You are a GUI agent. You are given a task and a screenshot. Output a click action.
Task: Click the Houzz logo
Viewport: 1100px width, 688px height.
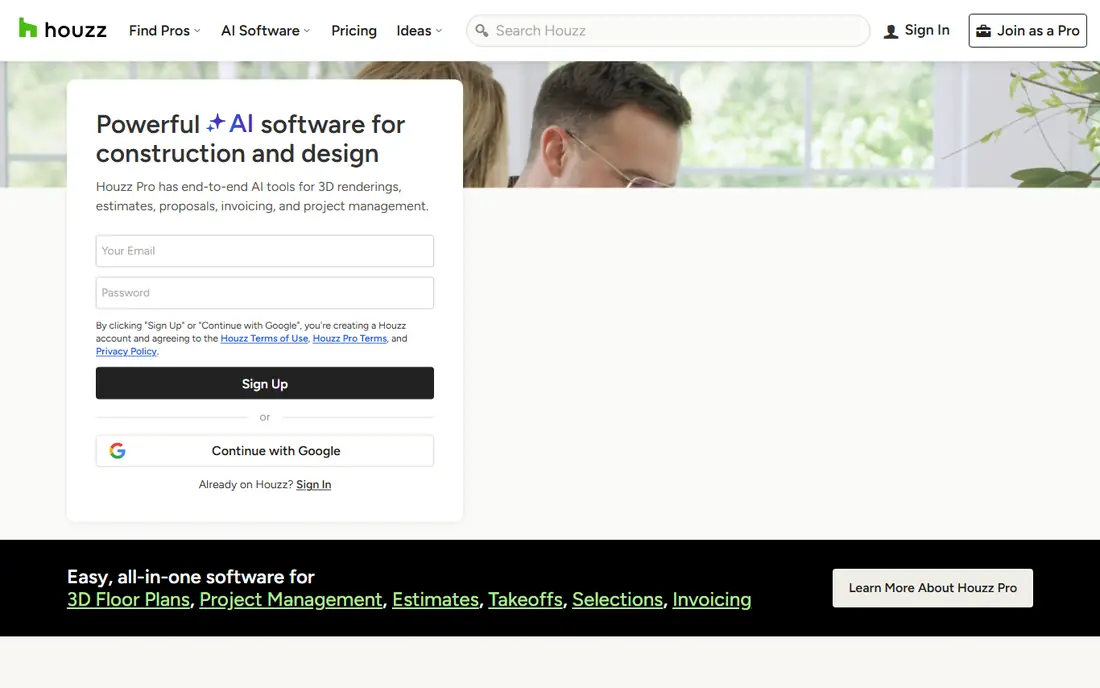pos(62,29)
